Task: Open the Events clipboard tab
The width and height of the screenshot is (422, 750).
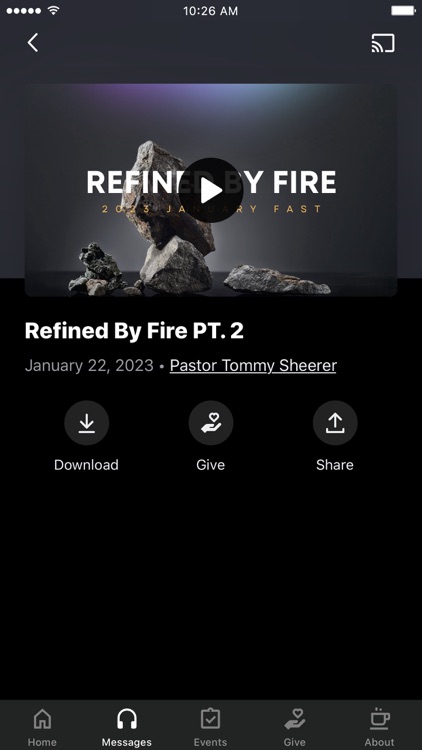Action: [x=211, y=726]
